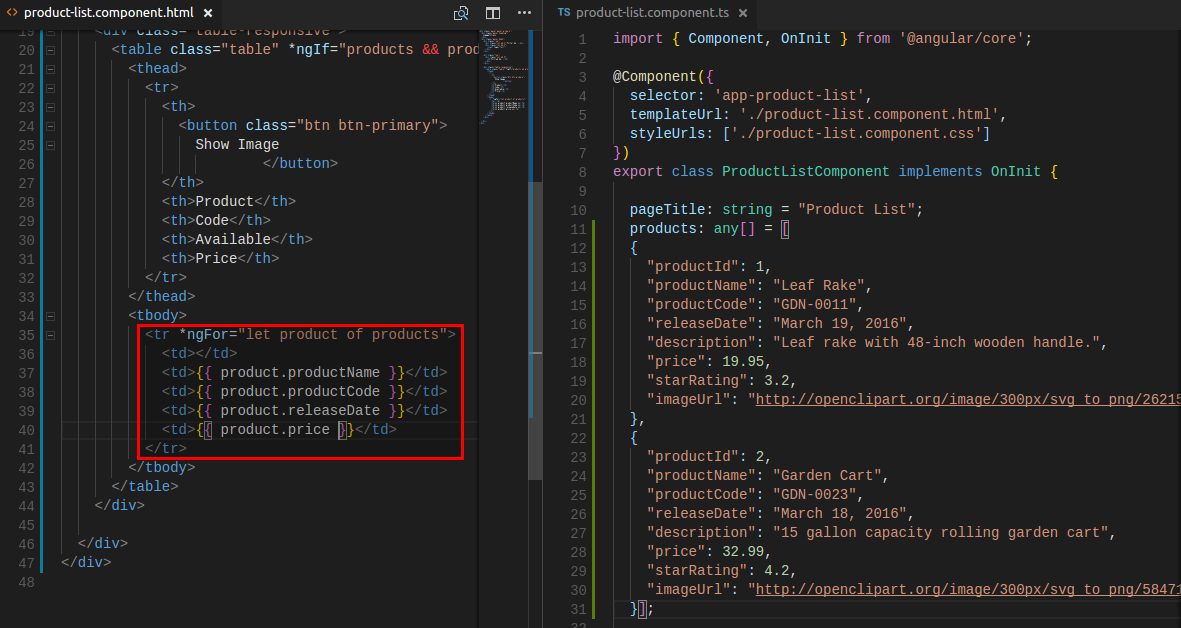Select line number 40 in the HTML editor
The height and width of the screenshot is (628, 1181).
point(27,430)
